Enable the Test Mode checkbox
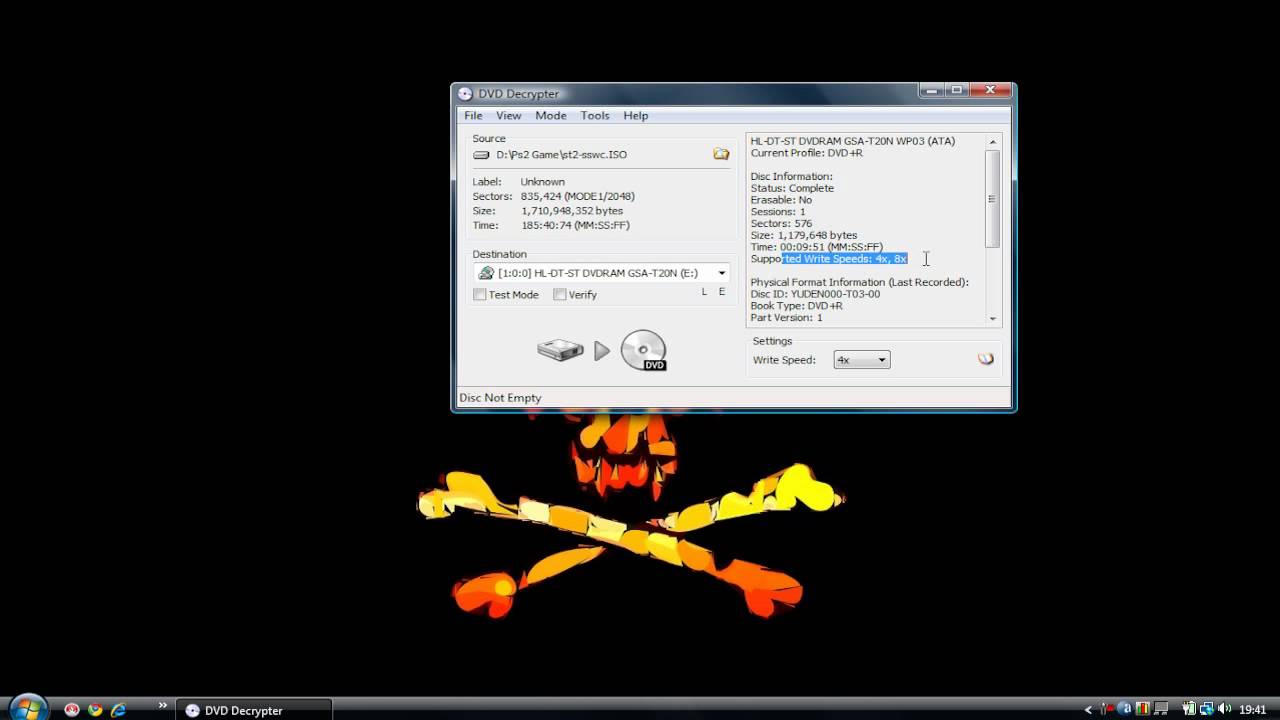 coord(480,295)
